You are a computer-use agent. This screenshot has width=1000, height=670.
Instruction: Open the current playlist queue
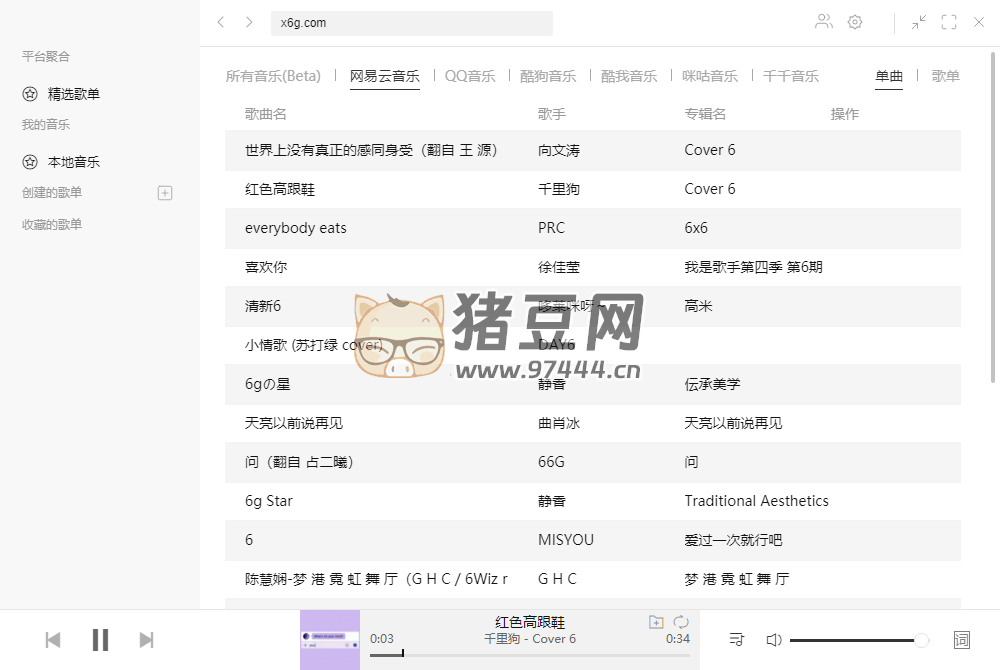pyautogui.click(x=737, y=639)
